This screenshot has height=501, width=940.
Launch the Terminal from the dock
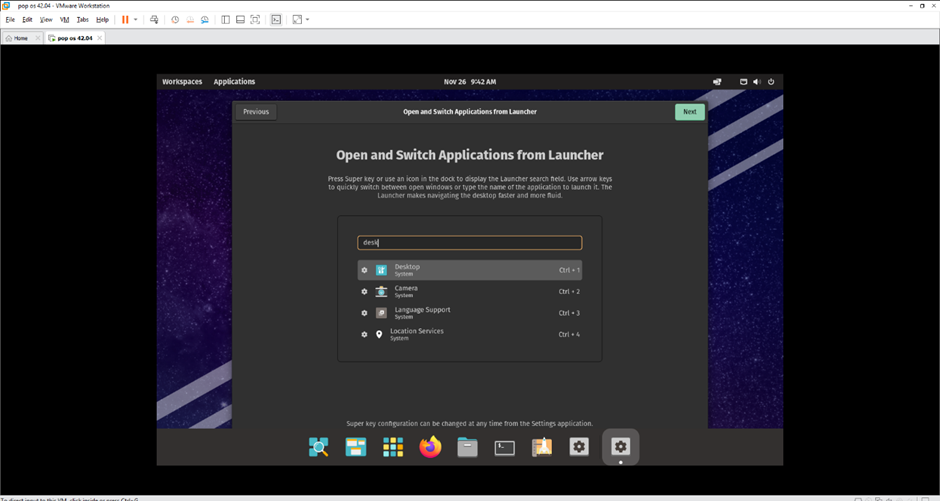(505, 447)
